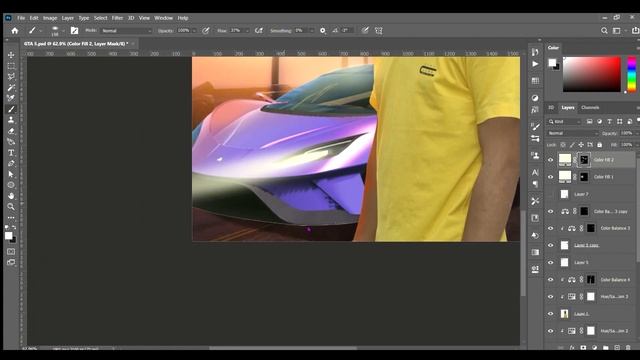Select the Color Fill 1 layer name
The height and width of the screenshot is (360, 640).
click(x=604, y=177)
